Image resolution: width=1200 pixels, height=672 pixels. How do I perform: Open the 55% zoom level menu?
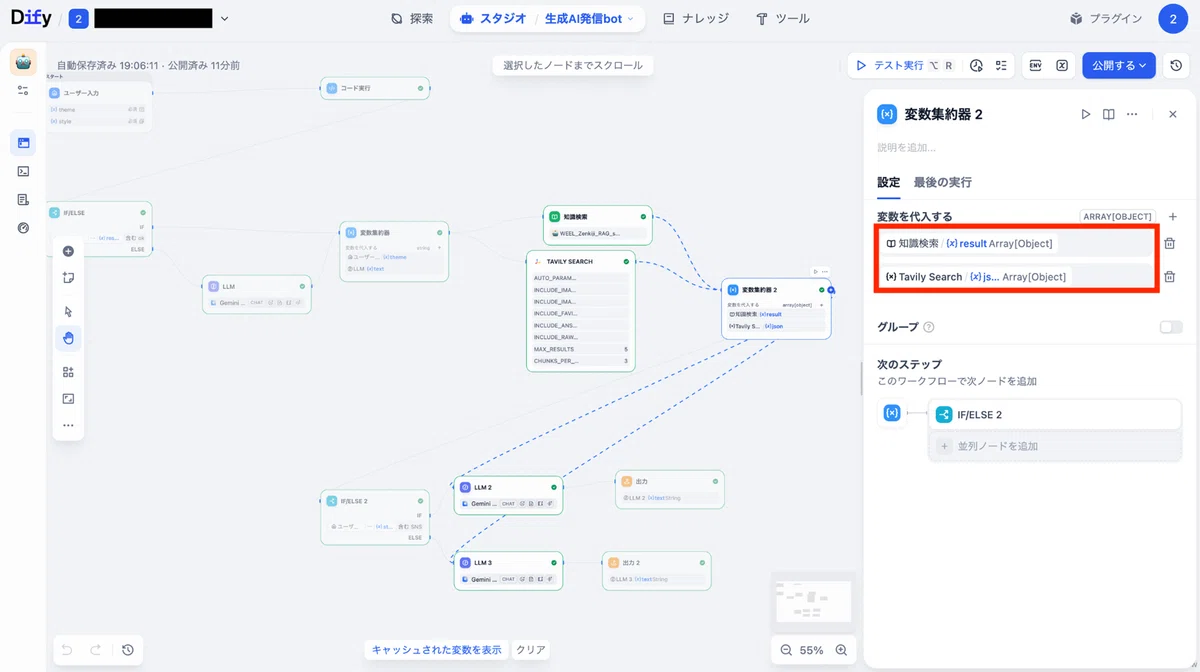(x=812, y=650)
